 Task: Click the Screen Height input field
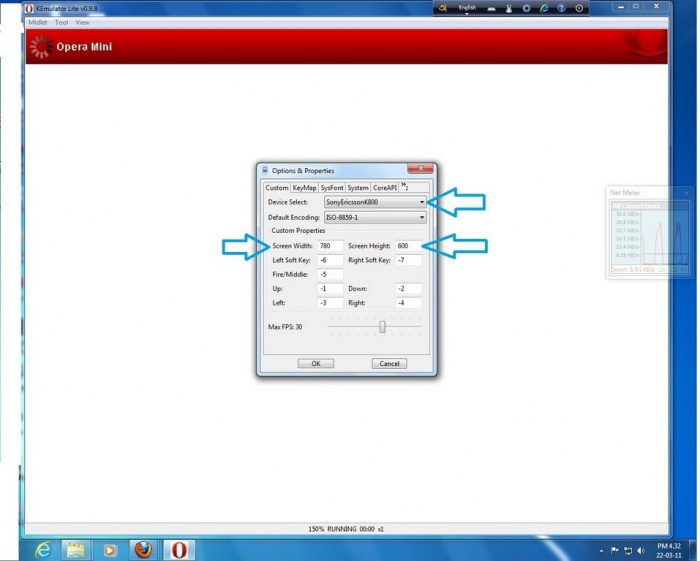point(408,246)
